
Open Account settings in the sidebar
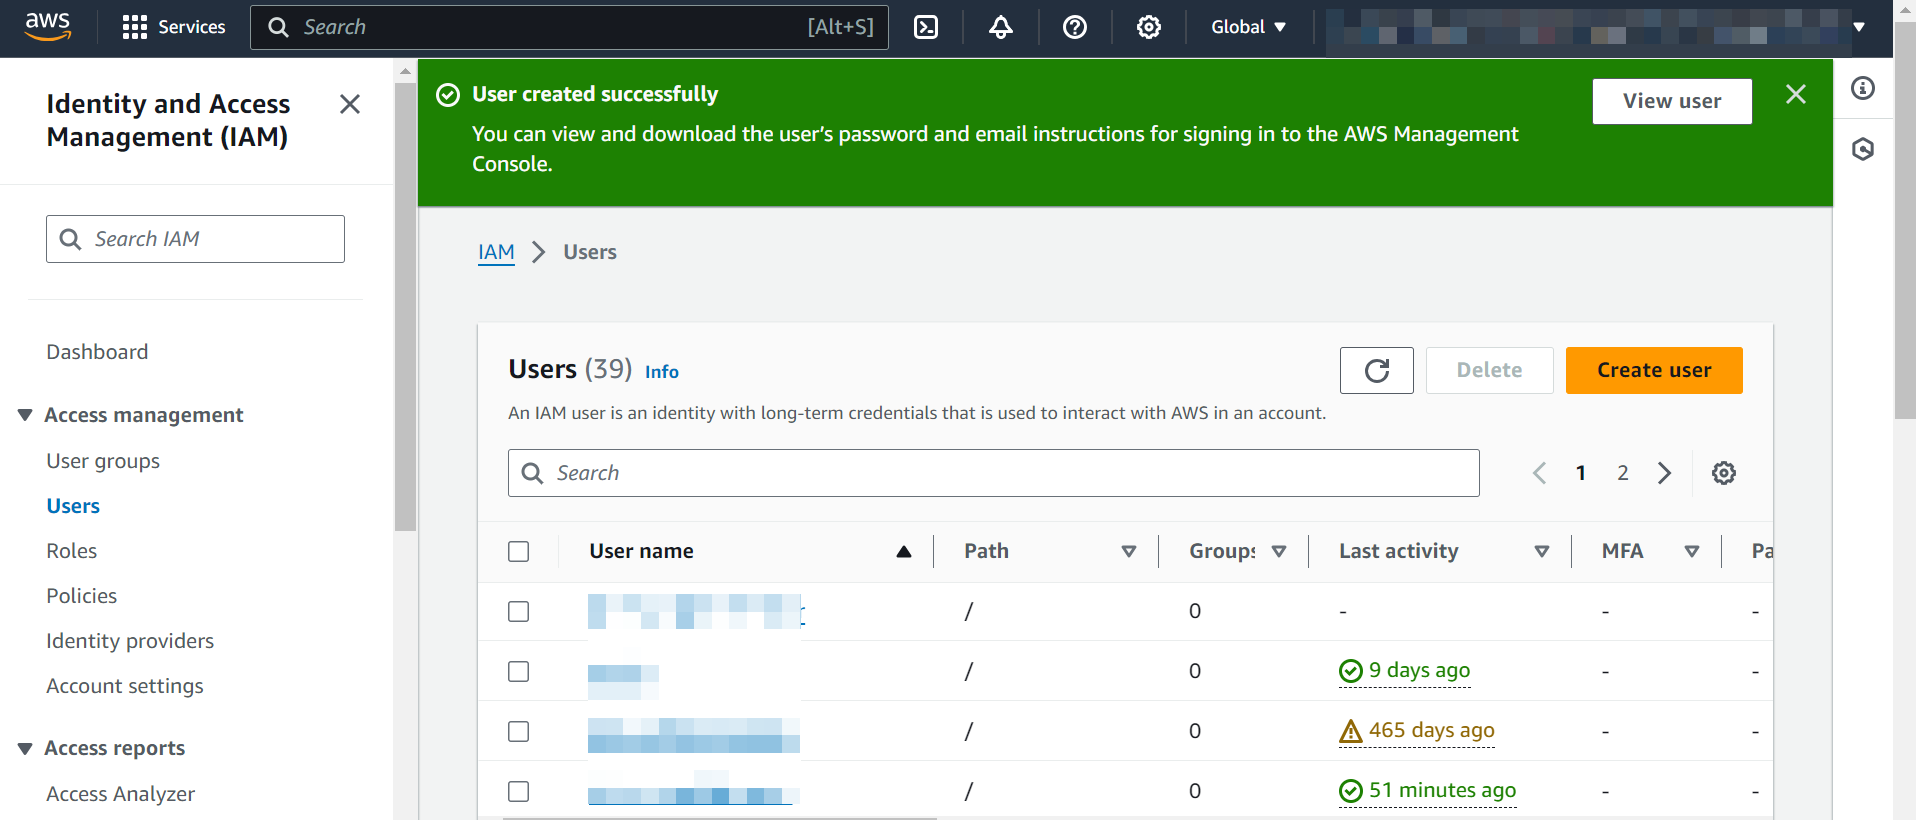coord(125,686)
